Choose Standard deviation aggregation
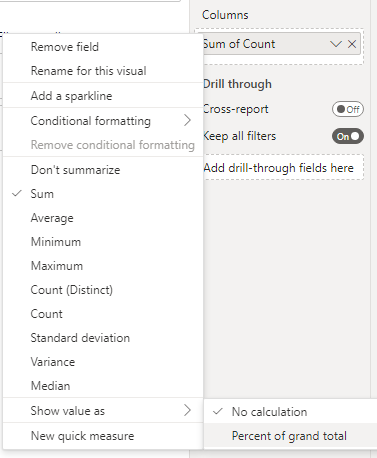 pos(103,338)
